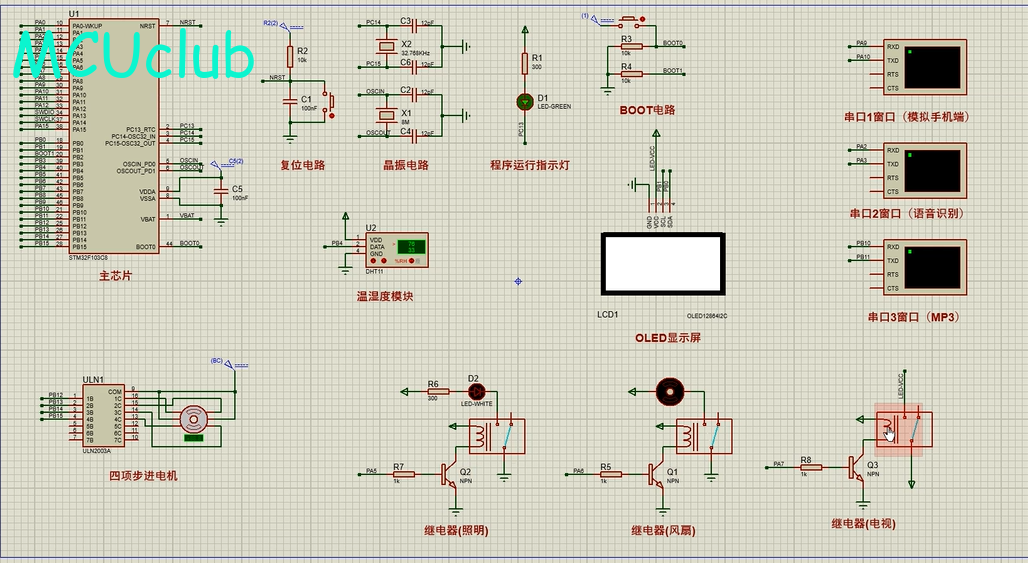Screen dimensions: 1028x563
Task: Select the 8M crystal X1
Action: [387, 115]
